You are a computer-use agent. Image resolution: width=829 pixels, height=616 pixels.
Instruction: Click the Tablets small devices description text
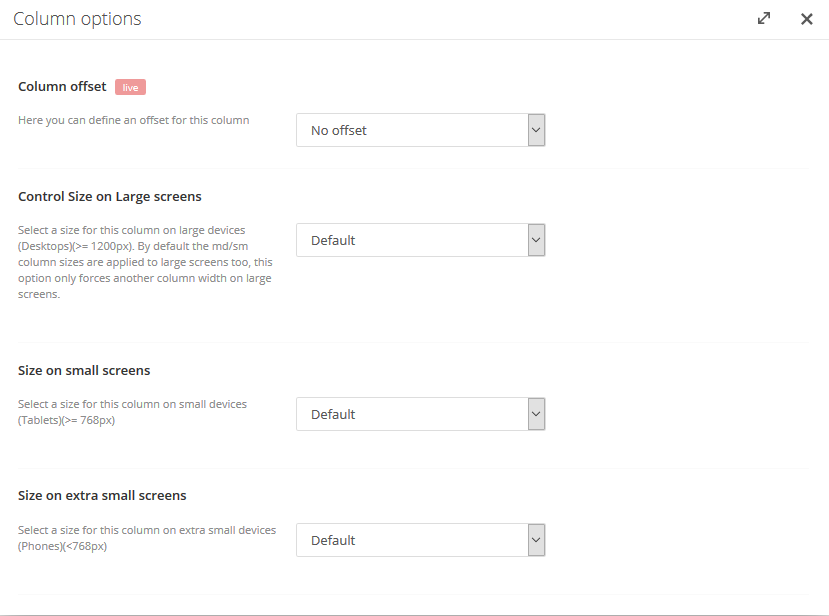pyautogui.click(x=132, y=412)
